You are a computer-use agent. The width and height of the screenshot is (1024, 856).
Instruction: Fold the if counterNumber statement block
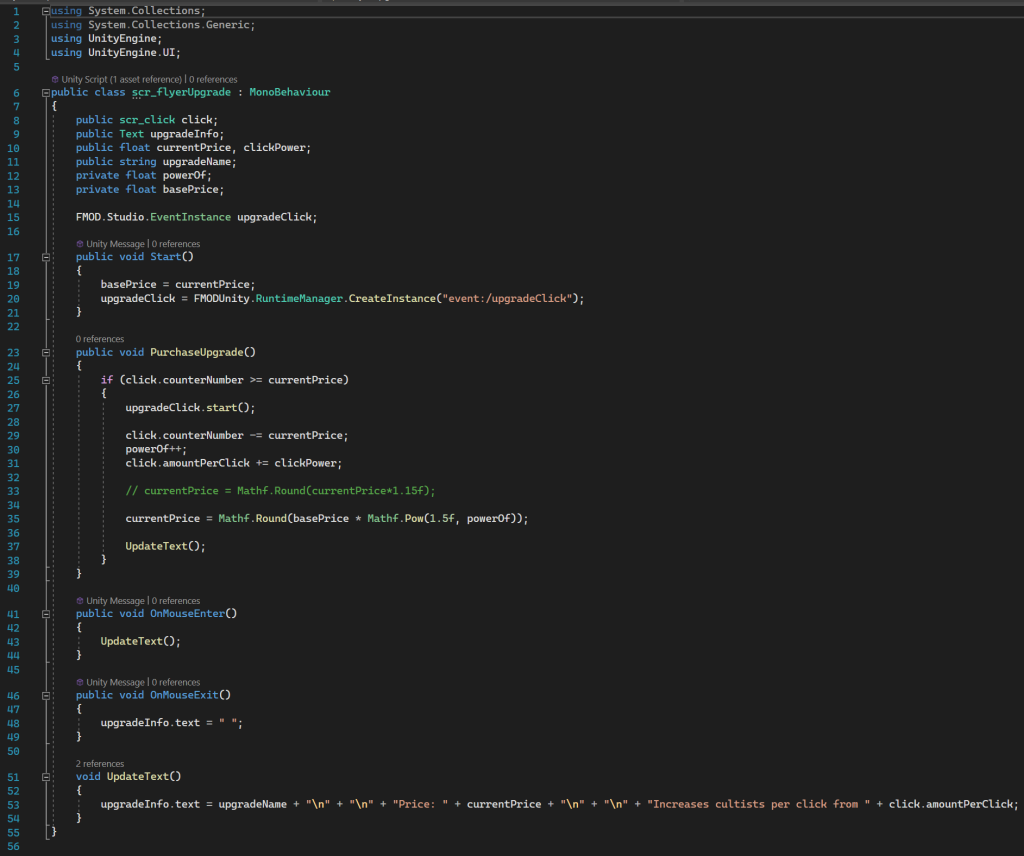pyautogui.click(x=46, y=380)
